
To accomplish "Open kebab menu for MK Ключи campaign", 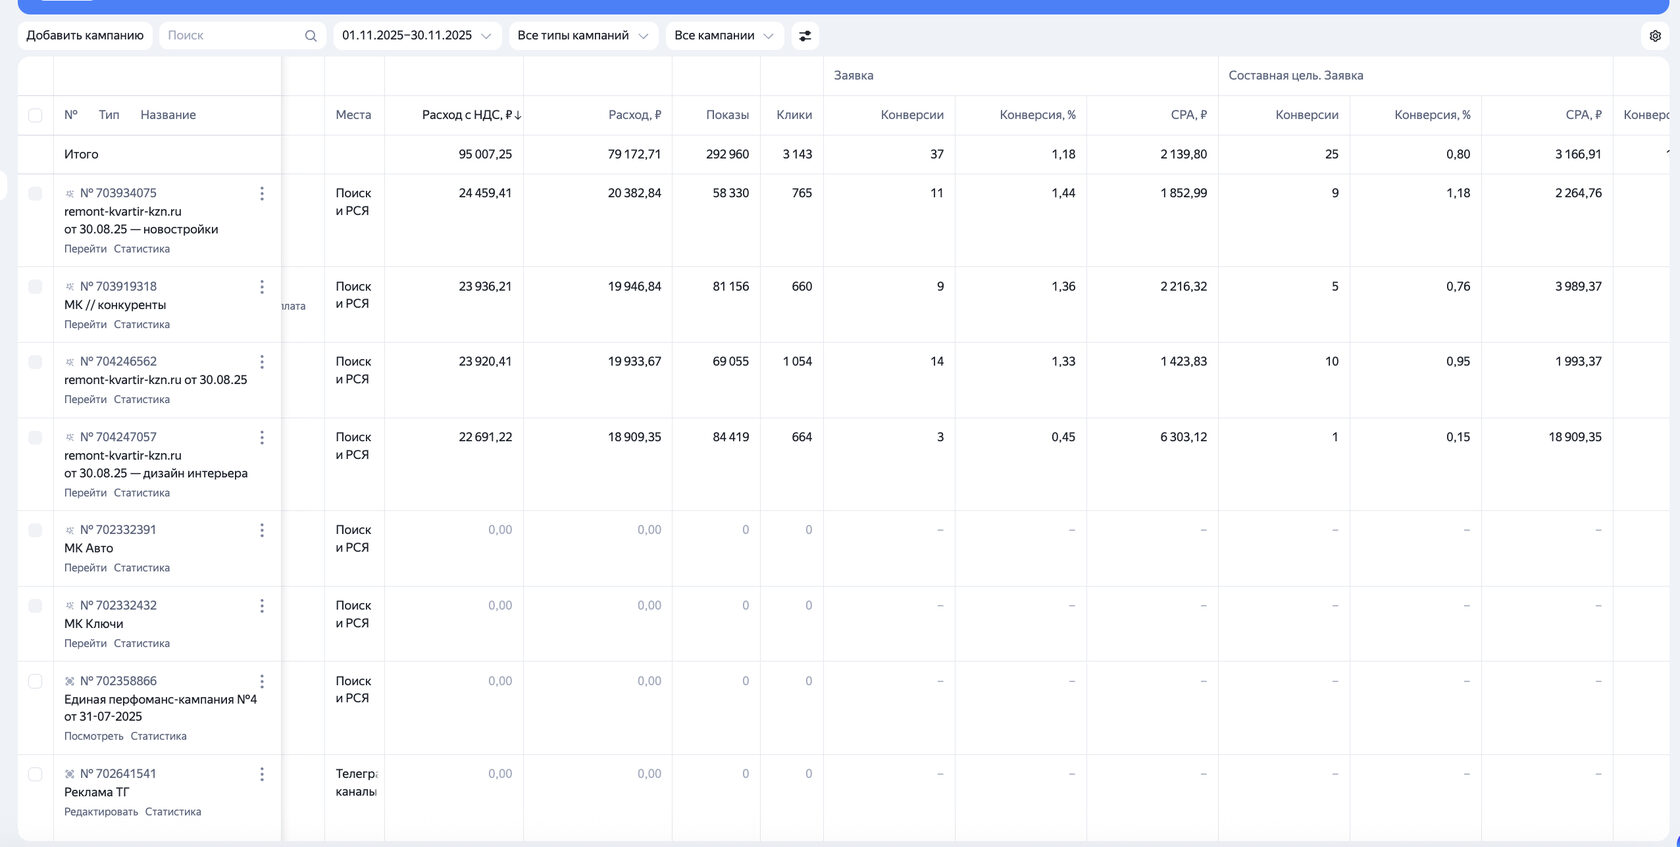I will [x=262, y=606].
